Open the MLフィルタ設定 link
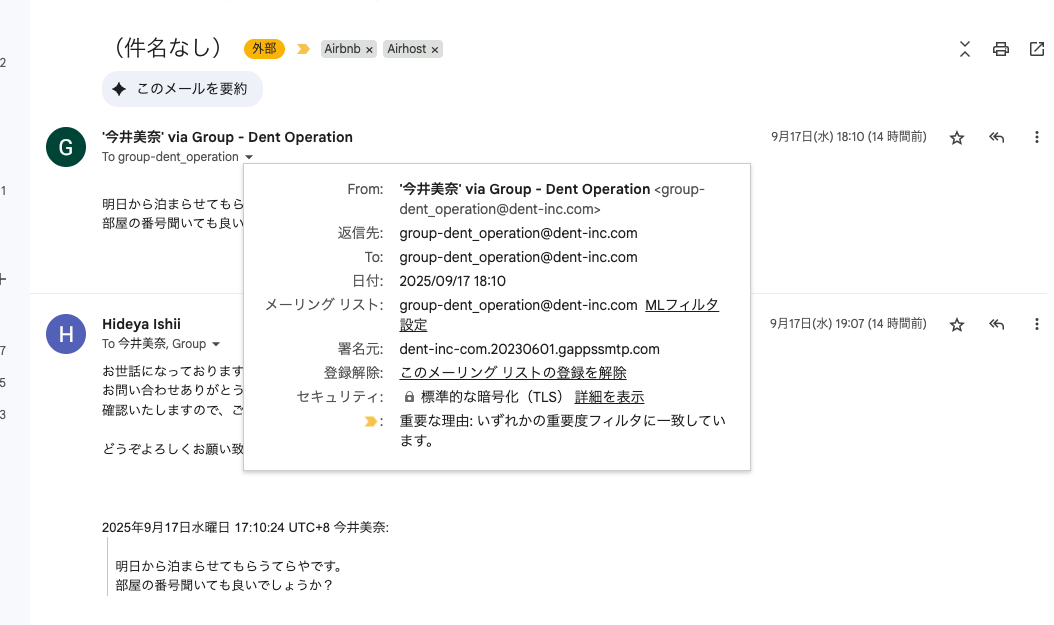The image size is (1054, 625). tap(681, 305)
